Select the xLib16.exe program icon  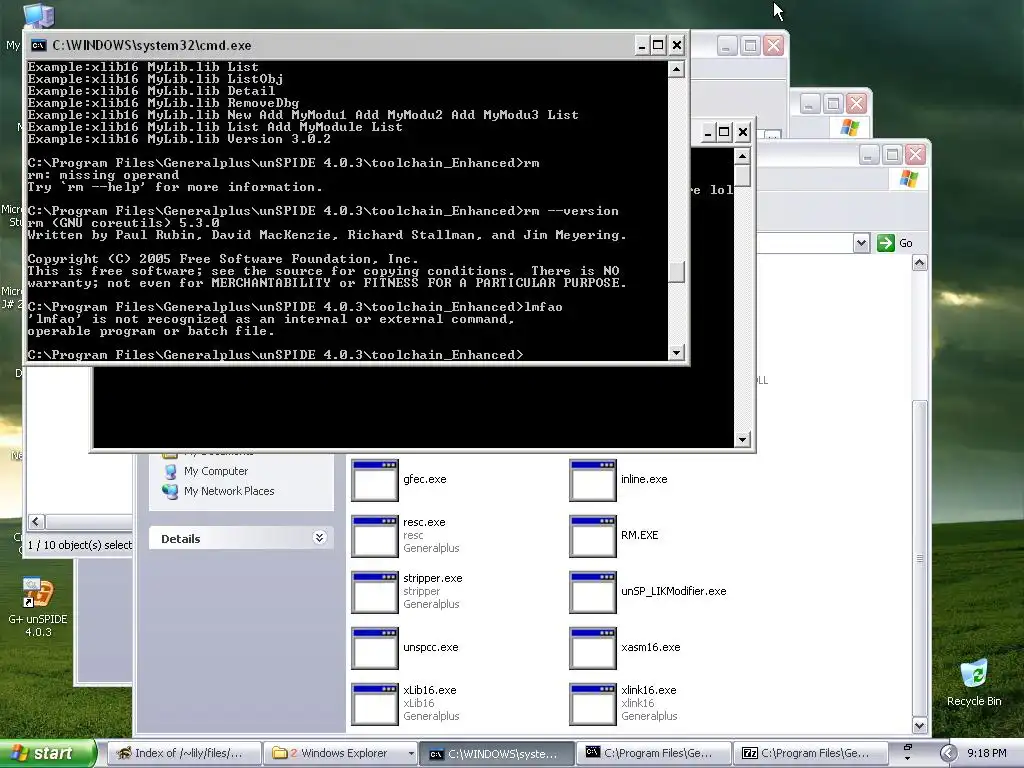(374, 705)
